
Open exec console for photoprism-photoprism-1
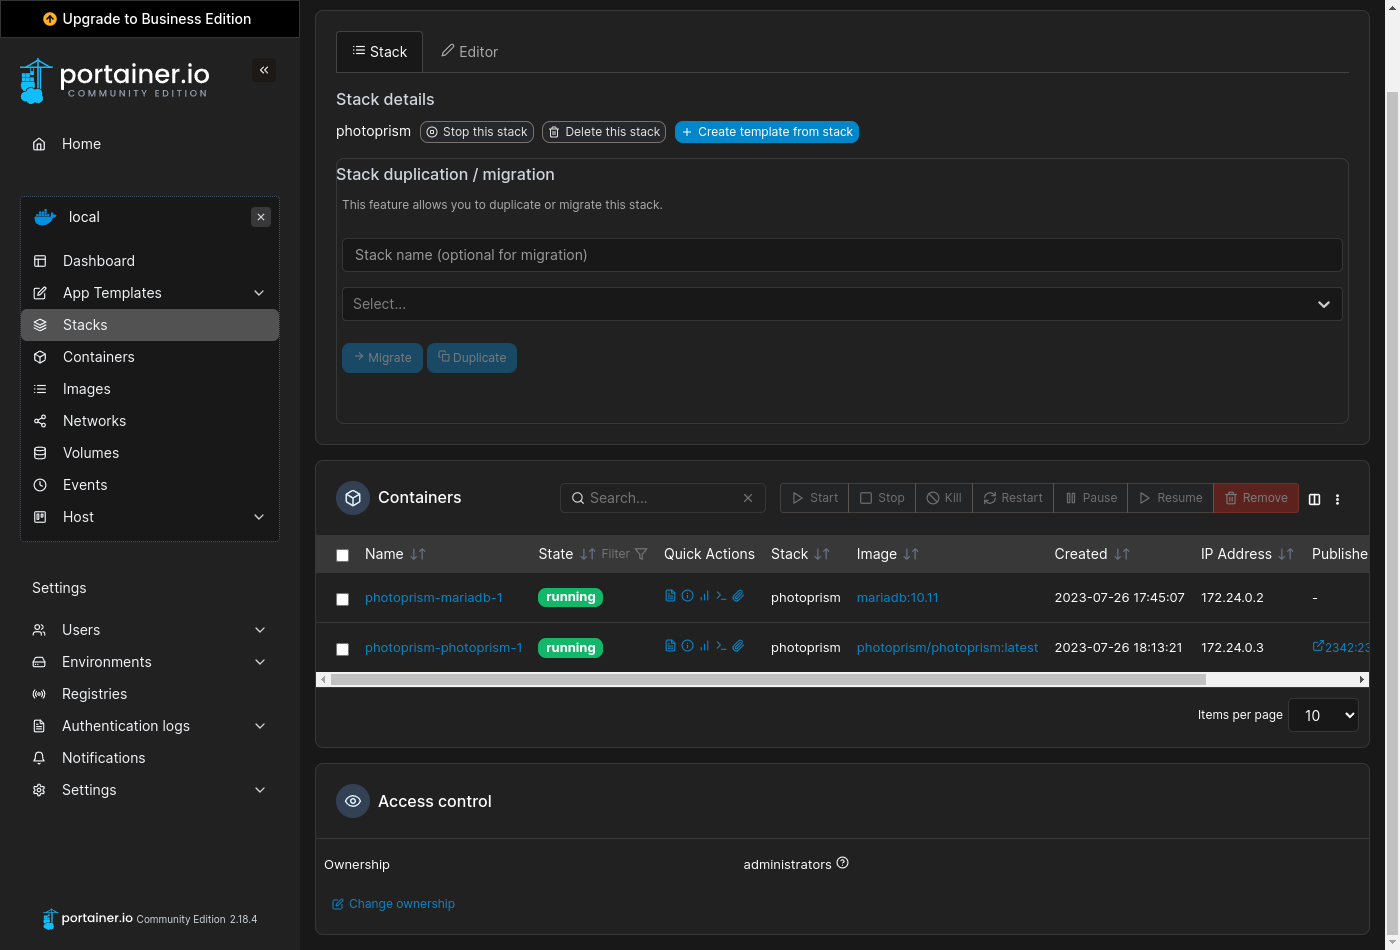pos(720,646)
